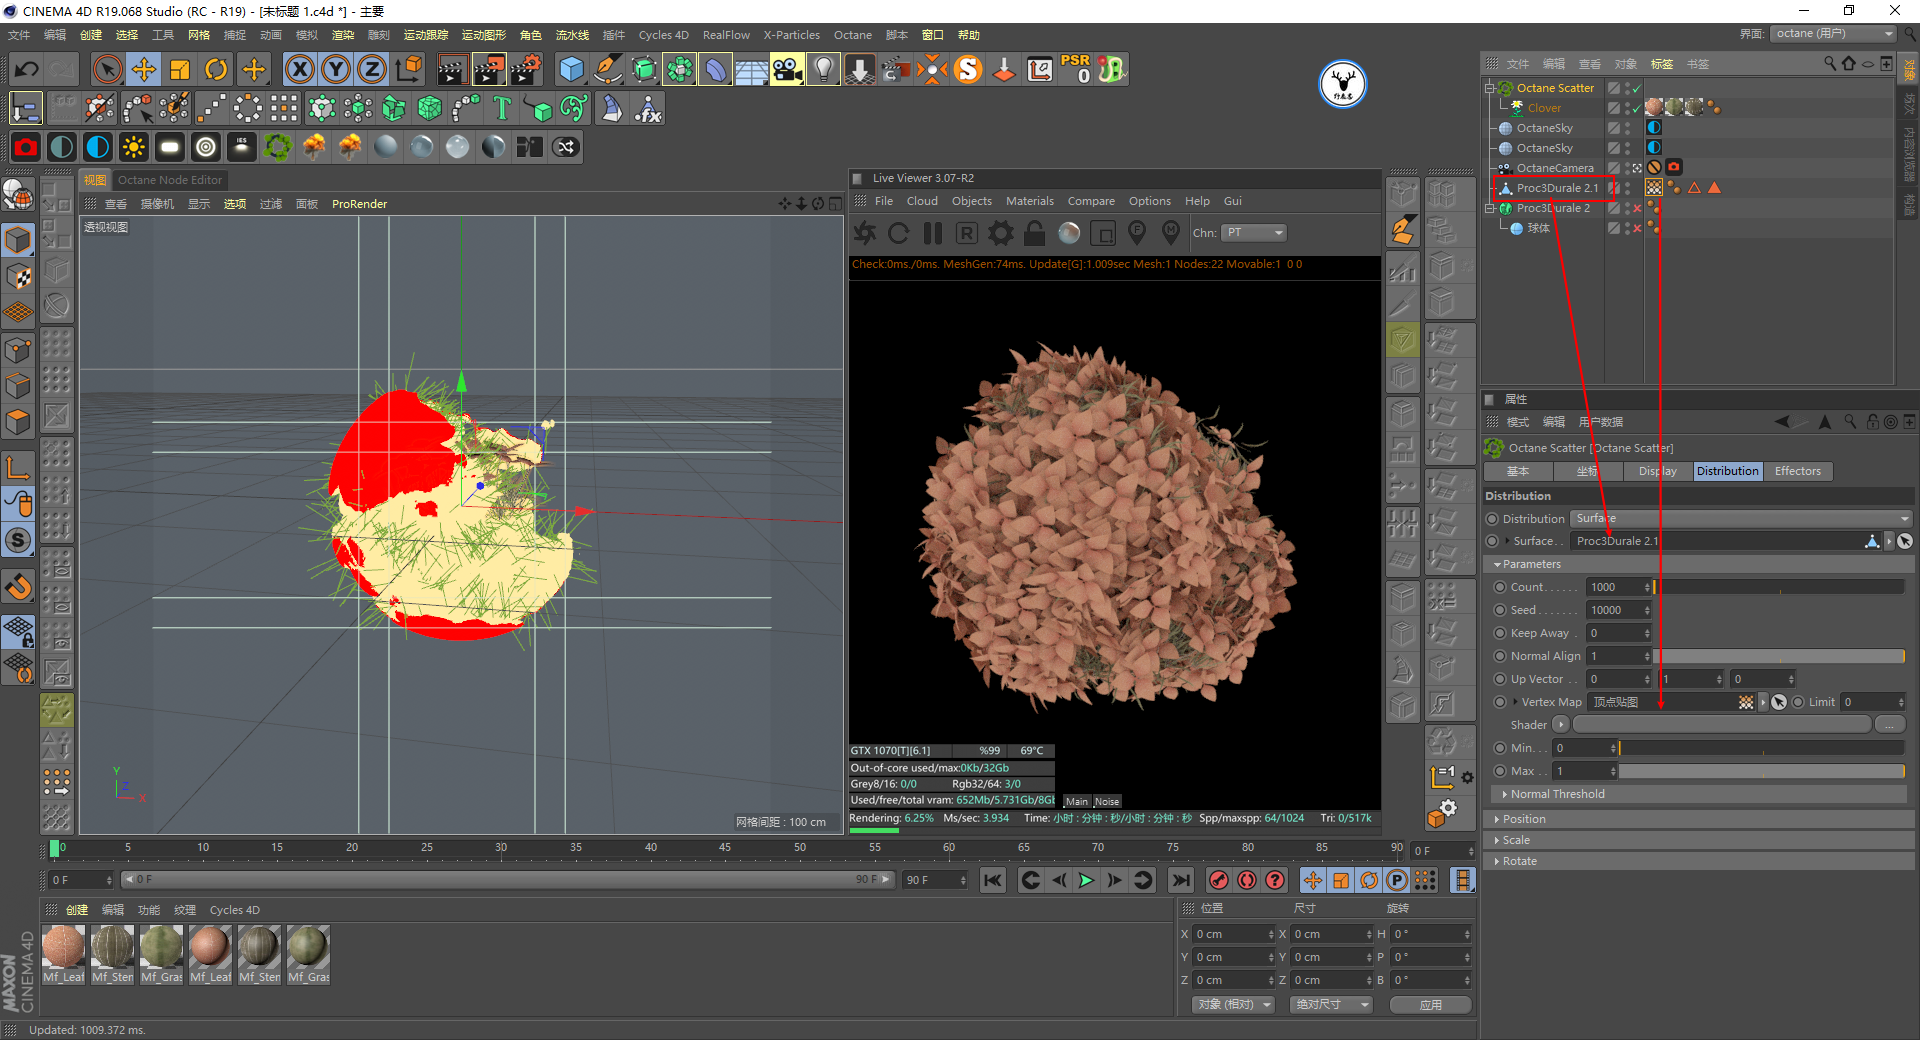
Task: Click the record active objects red button
Action: coord(1218,880)
